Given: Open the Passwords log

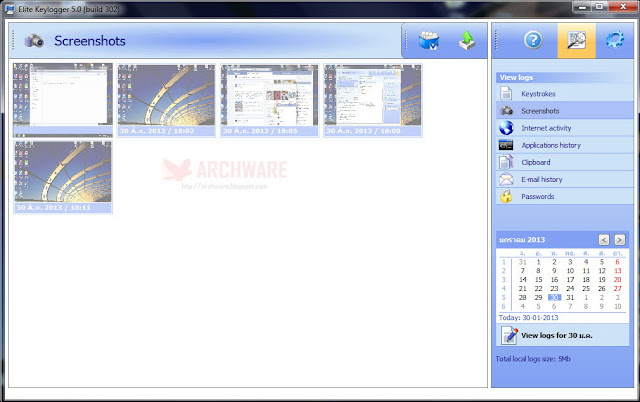Looking at the screenshot, I should point(565,196).
